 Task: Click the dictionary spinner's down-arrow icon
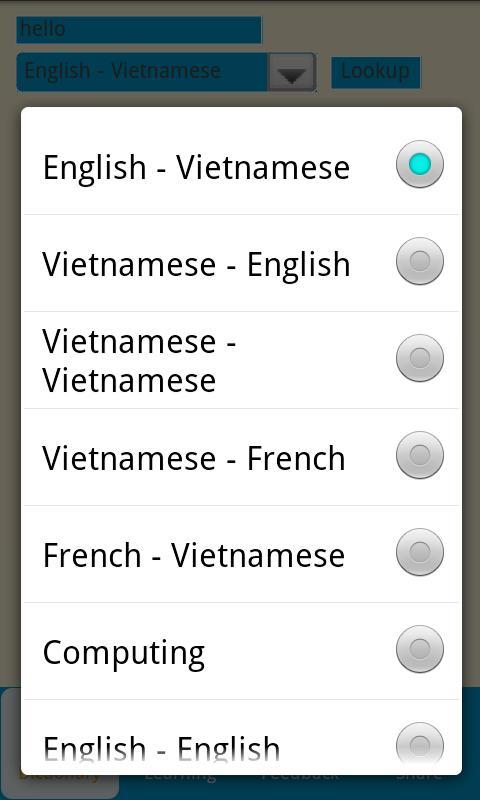click(x=292, y=72)
